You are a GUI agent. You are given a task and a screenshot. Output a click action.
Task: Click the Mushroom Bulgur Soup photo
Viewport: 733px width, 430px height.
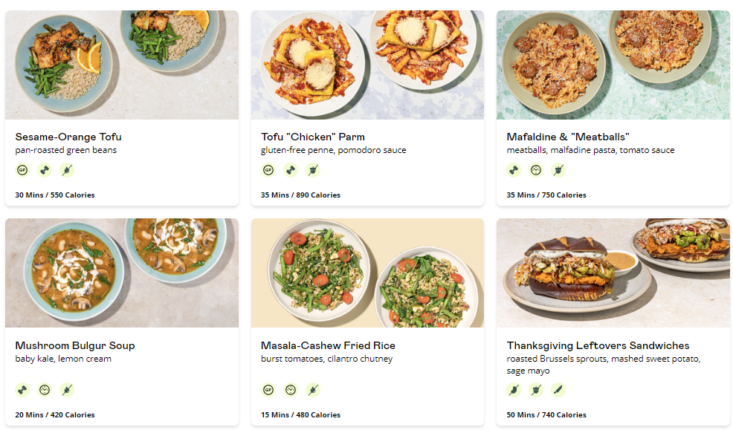pos(122,273)
